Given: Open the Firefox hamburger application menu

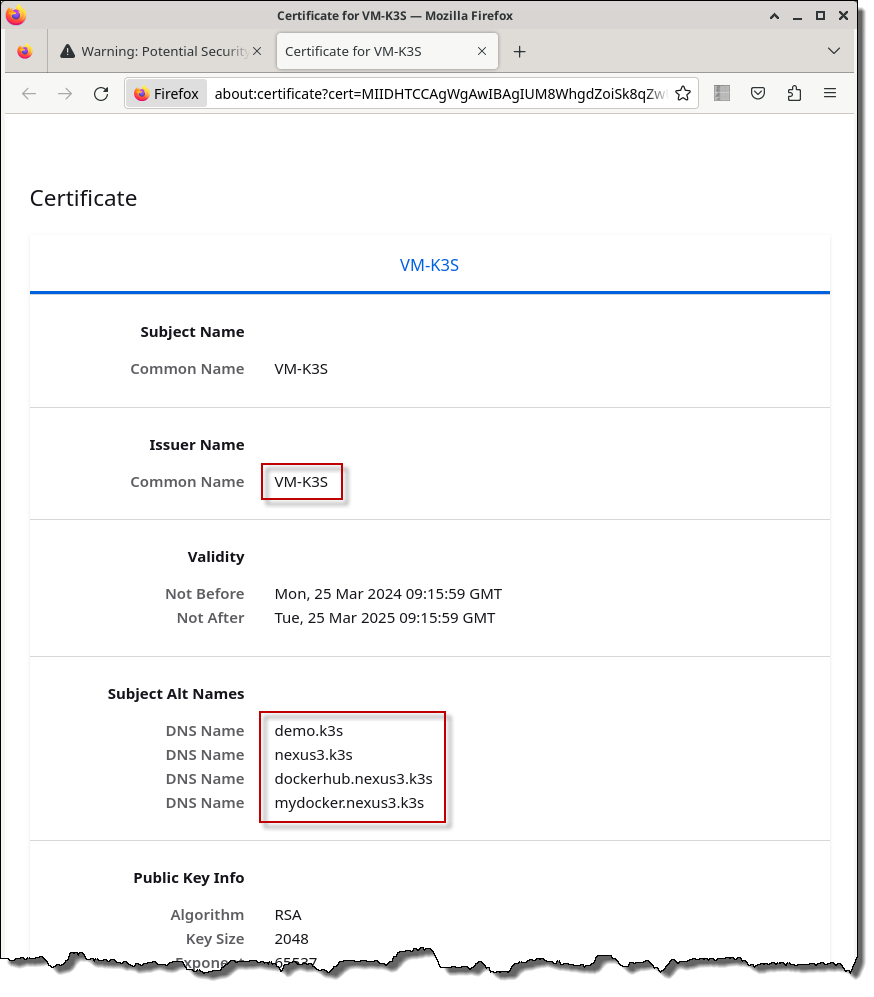Looking at the screenshot, I should click(830, 93).
